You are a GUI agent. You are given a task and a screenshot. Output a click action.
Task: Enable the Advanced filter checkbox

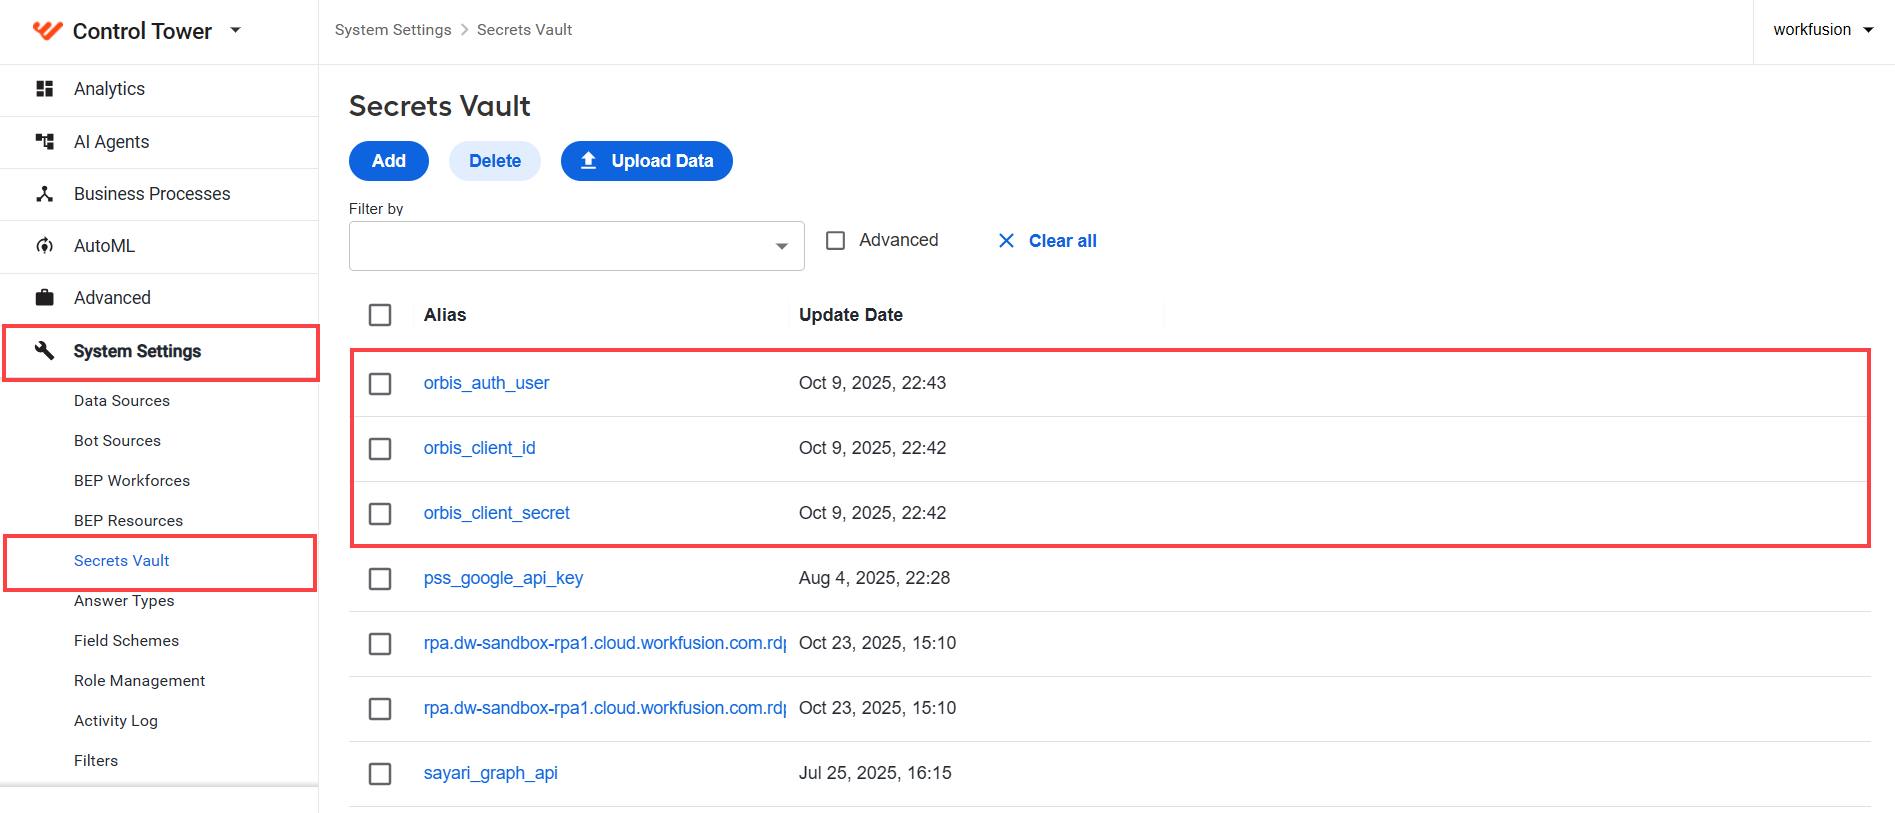(x=836, y=240)
